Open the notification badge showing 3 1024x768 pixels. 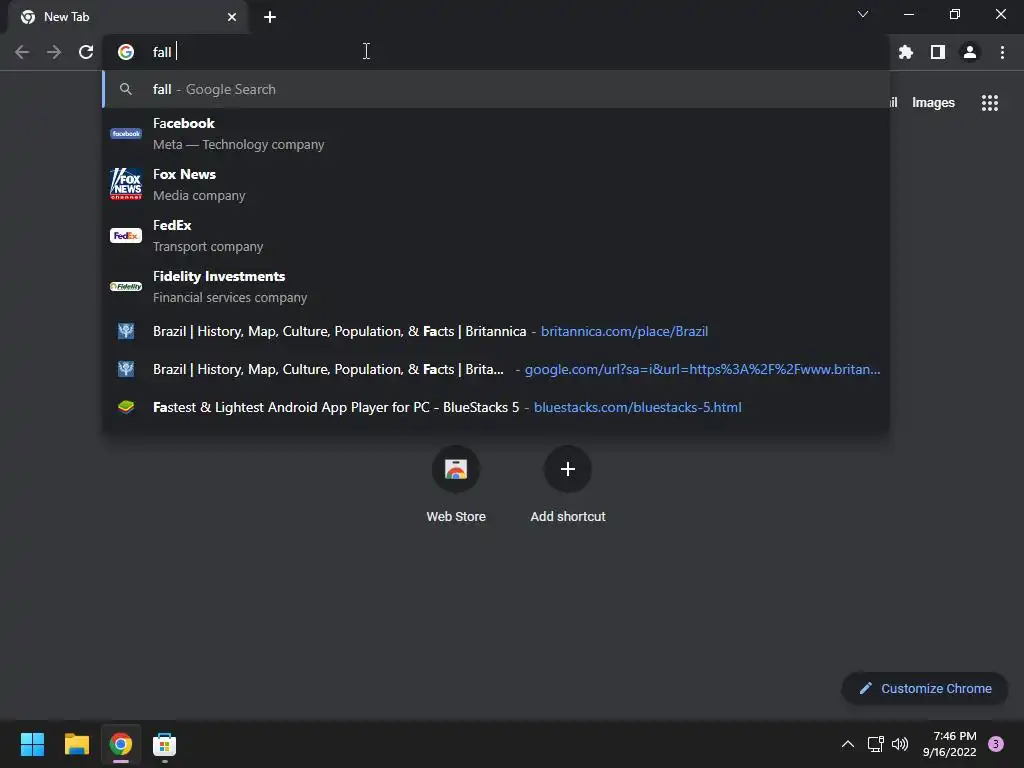tap(996, 744)
